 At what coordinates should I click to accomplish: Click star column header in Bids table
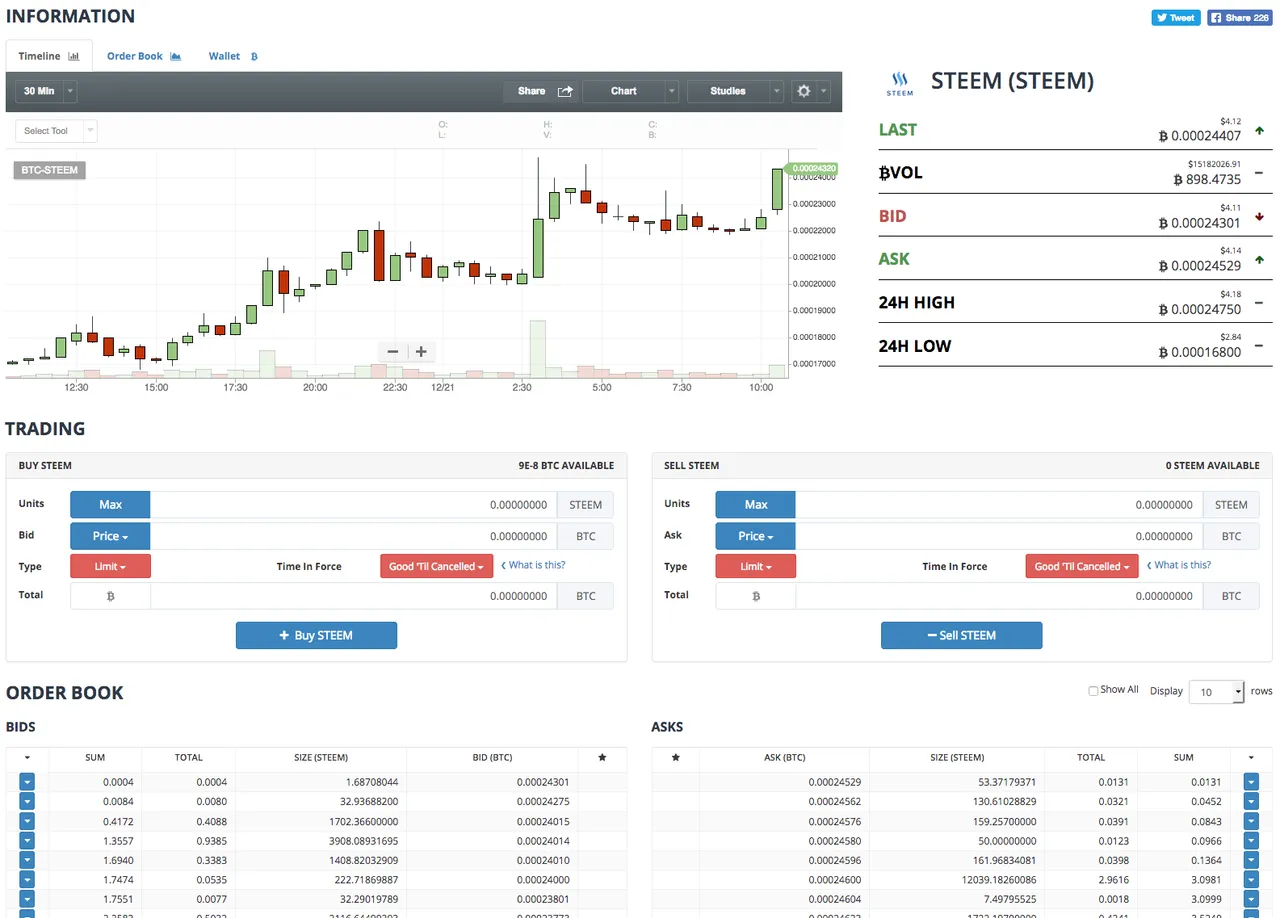click(602, 758)
